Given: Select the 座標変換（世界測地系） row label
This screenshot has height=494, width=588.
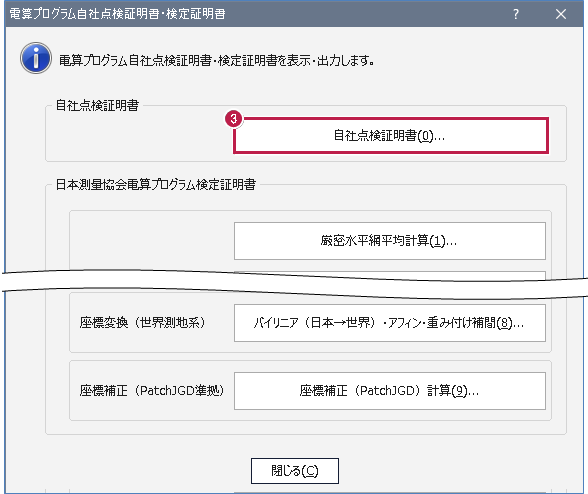Looking at the screenshot, I should click(x=142, y=323).
